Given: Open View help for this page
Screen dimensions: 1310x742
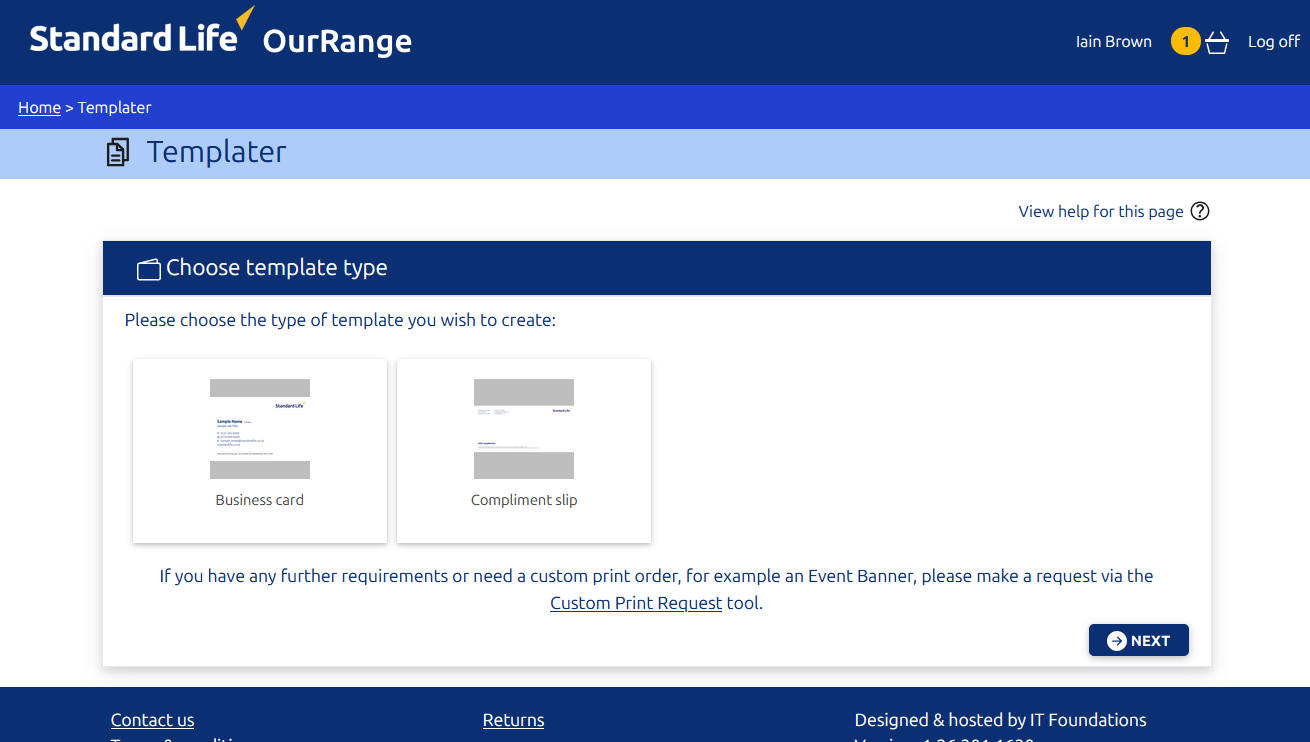Looking at the screenshot, I should coord(1100,211).
